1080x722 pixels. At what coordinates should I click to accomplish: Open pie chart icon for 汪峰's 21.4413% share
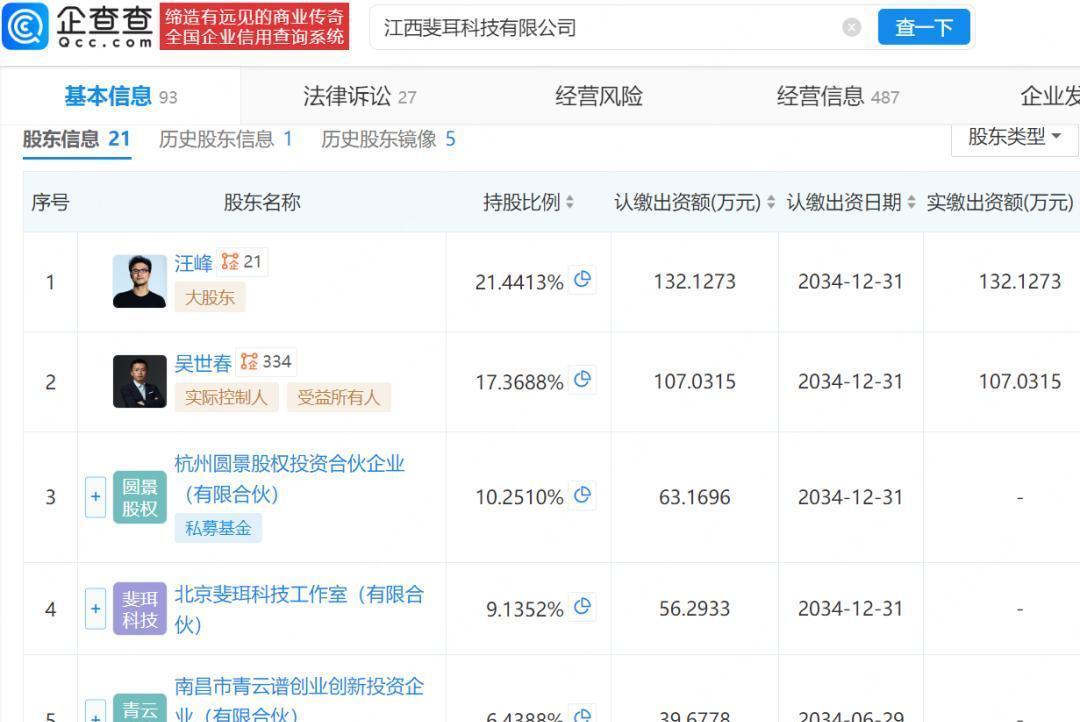coord(582,280)
